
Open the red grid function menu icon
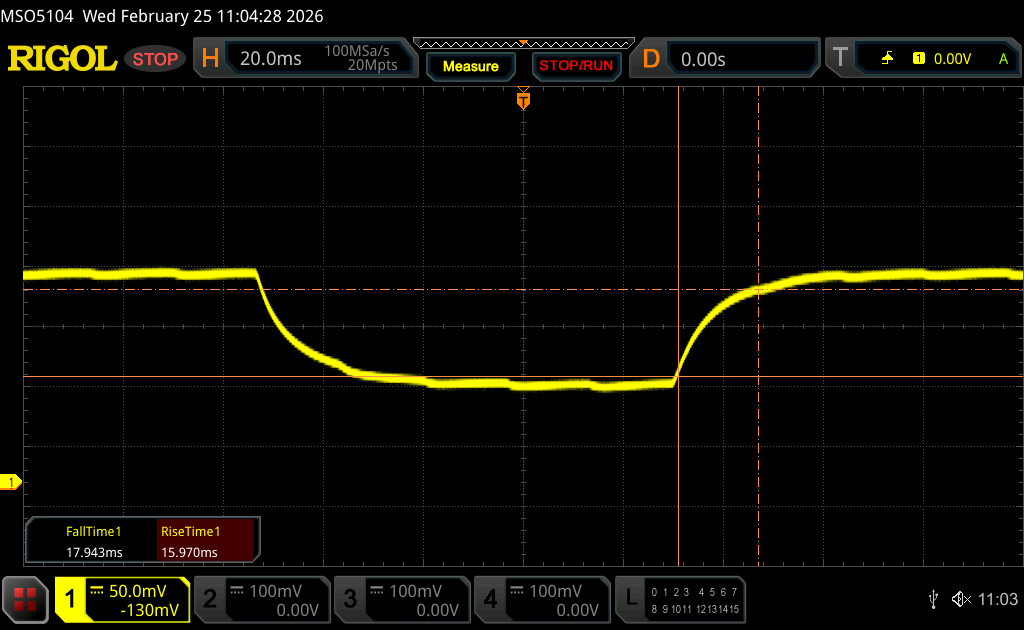click(25, 599)
